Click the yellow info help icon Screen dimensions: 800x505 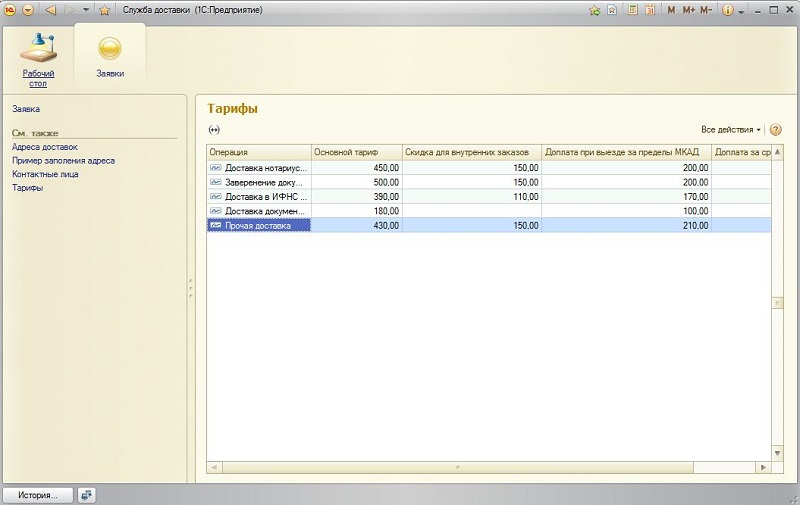[728, 9]
